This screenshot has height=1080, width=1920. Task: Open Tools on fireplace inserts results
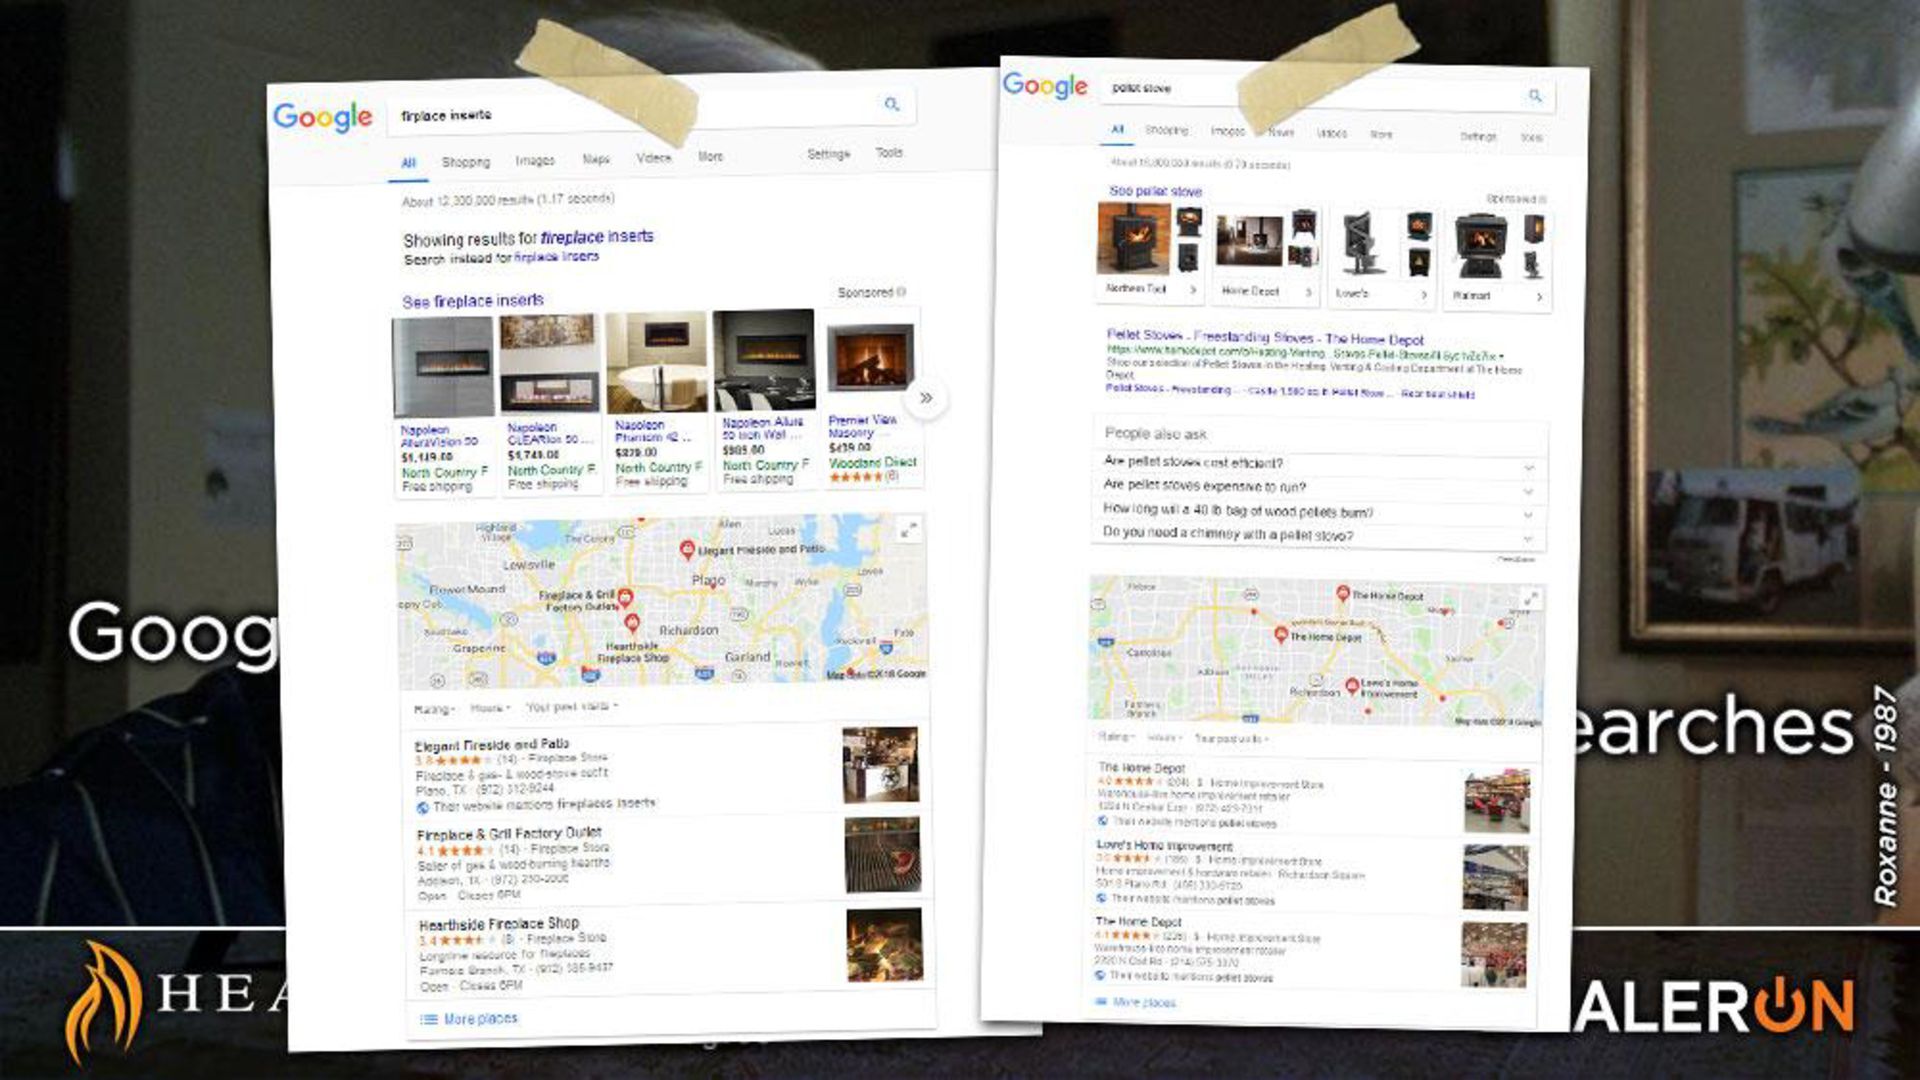coord(889,153)
